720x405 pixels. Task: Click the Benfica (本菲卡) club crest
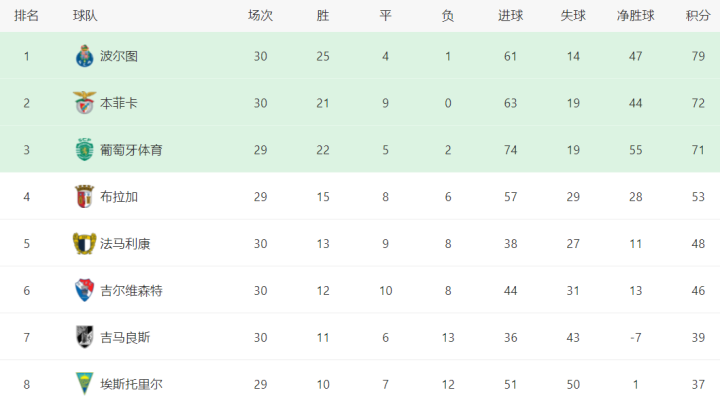(x=84, y=103)
